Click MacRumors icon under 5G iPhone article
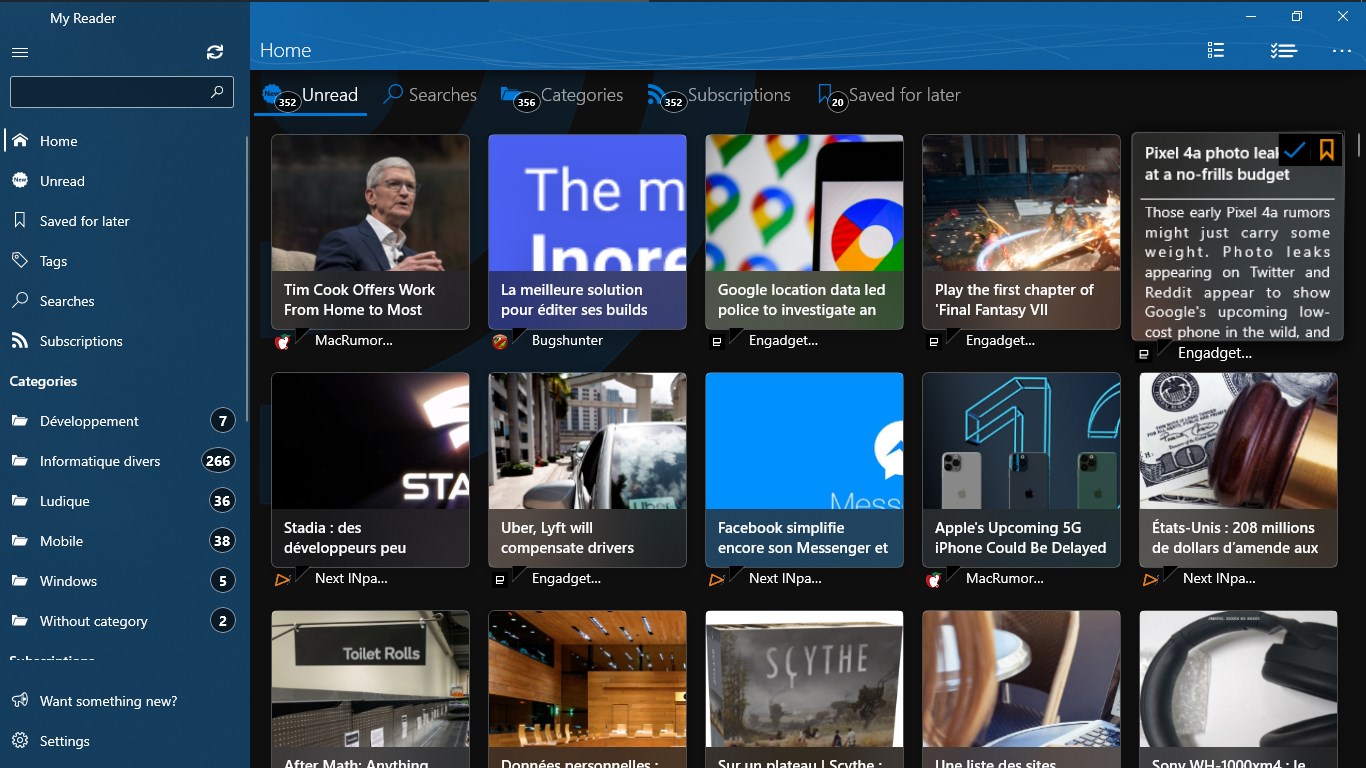This screenshot has height=768, width=1366. [x=934, y=579]
